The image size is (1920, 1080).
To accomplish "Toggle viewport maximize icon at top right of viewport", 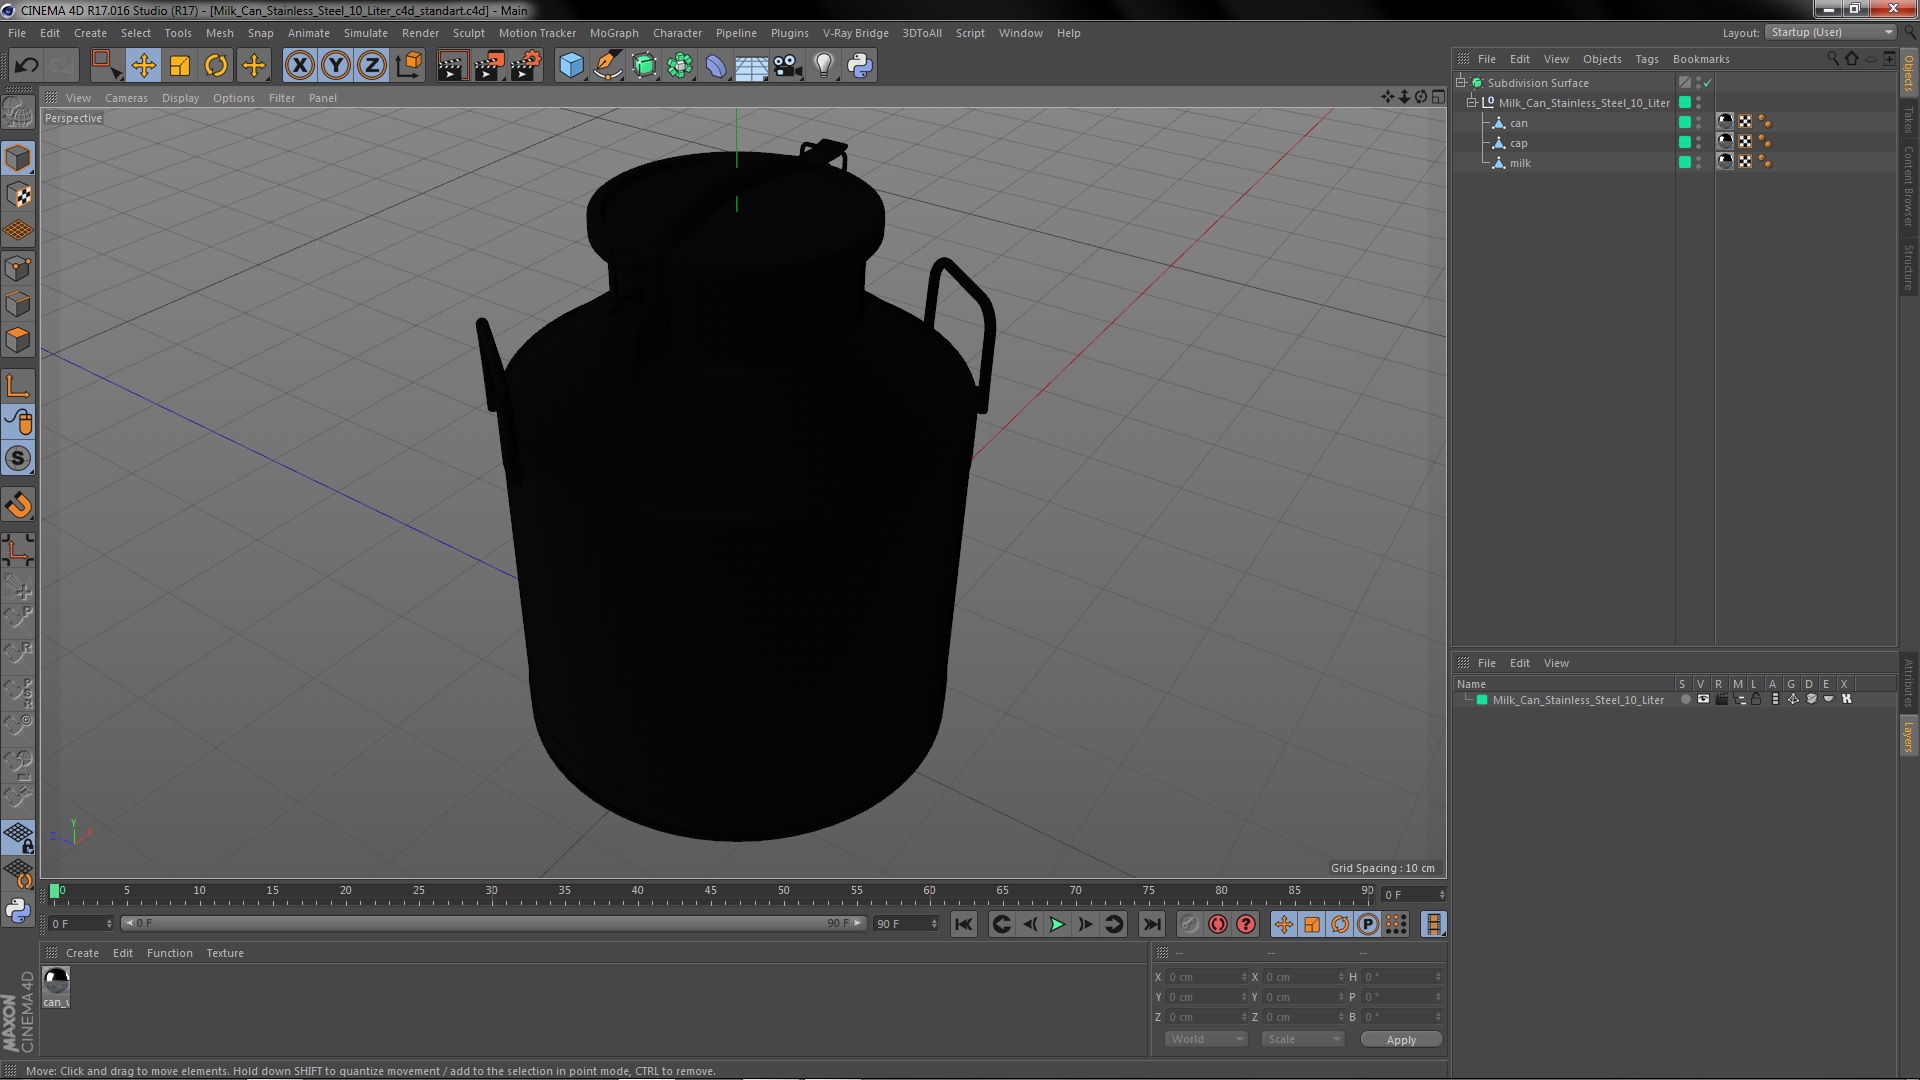I will 1438,97.
